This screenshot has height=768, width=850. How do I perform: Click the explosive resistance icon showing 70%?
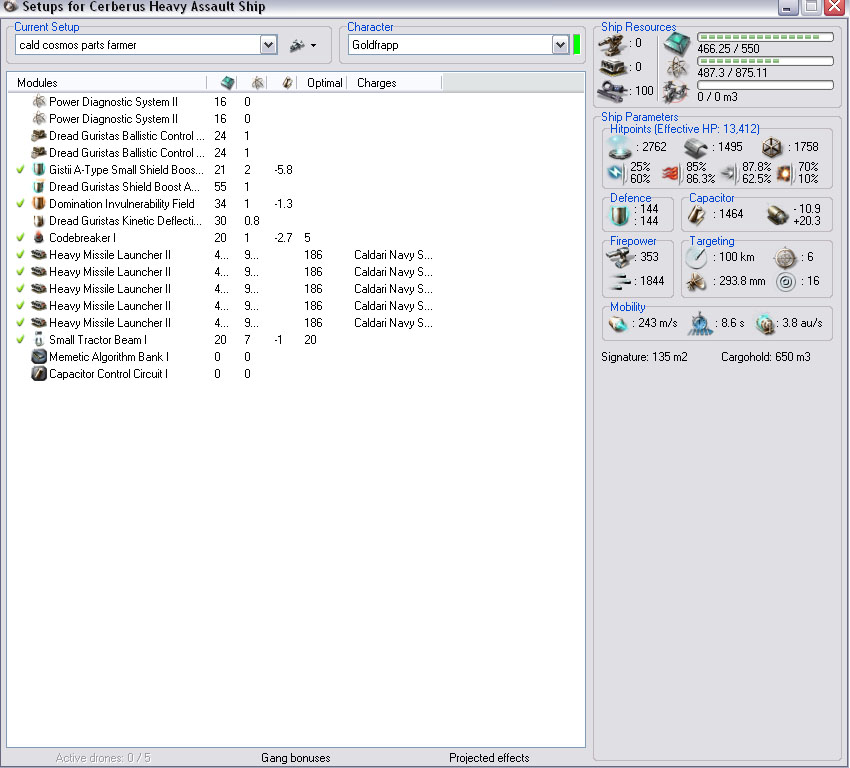785,173
